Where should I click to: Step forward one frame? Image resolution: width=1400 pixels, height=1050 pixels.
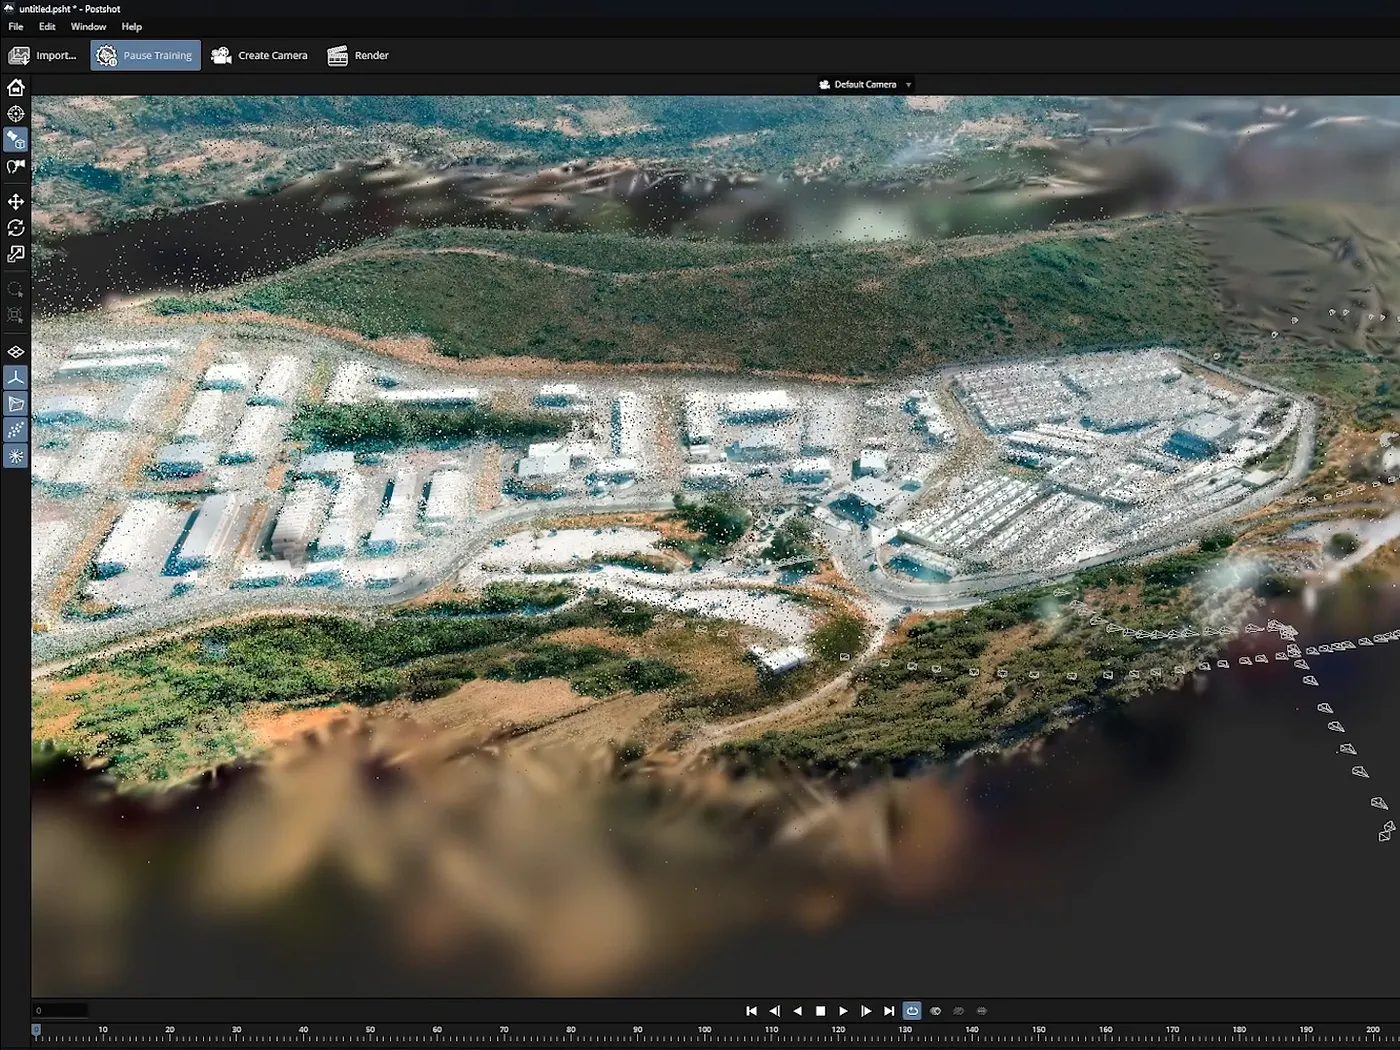pos(866,1011)
